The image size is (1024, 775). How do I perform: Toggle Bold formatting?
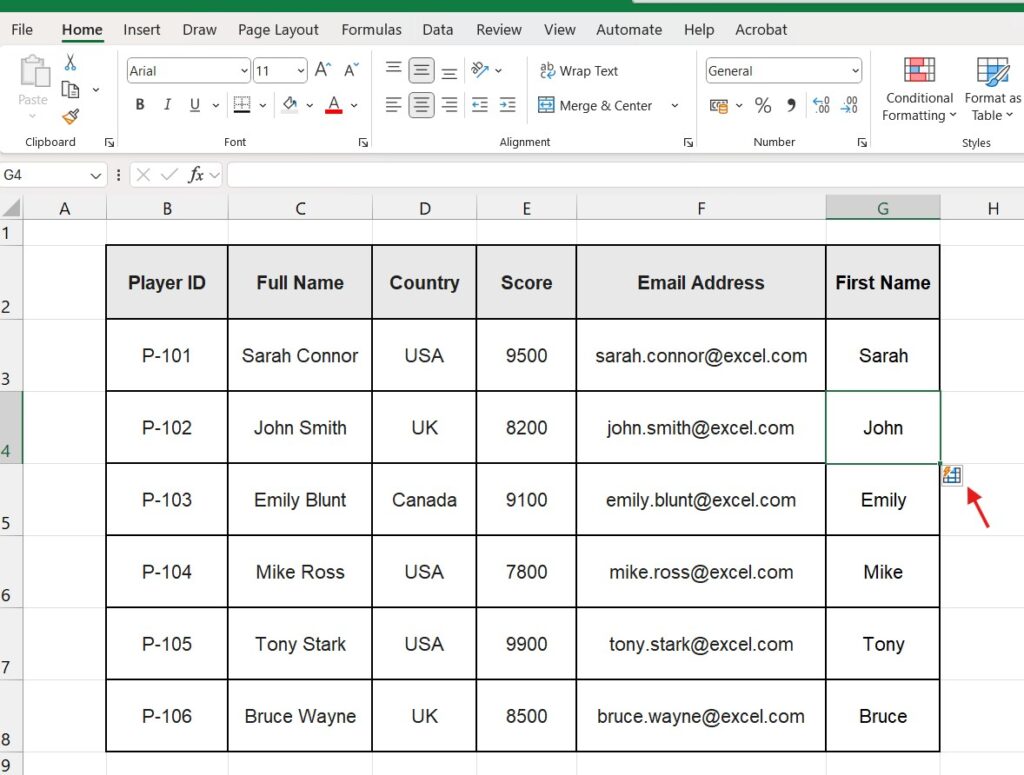point(140,105)
